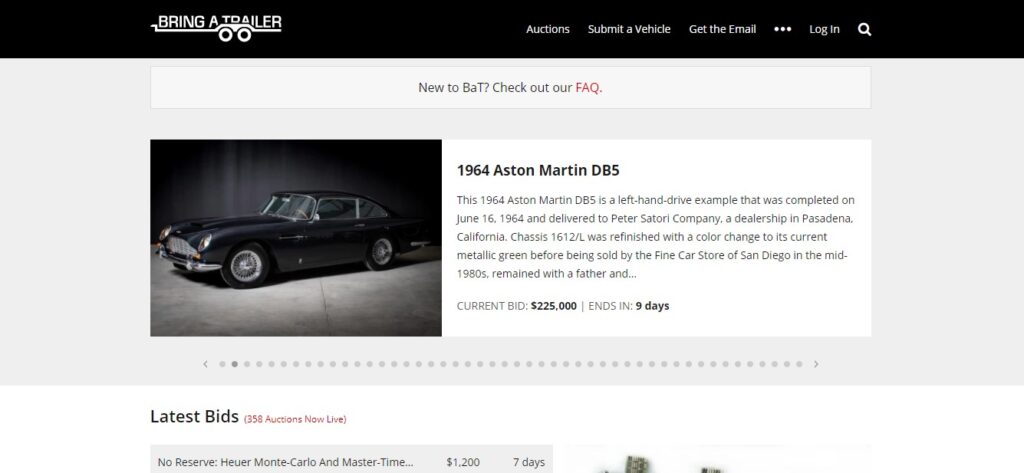
Task: Open Get the Email page
Action: pyautogui.click(x=722, y=29)
